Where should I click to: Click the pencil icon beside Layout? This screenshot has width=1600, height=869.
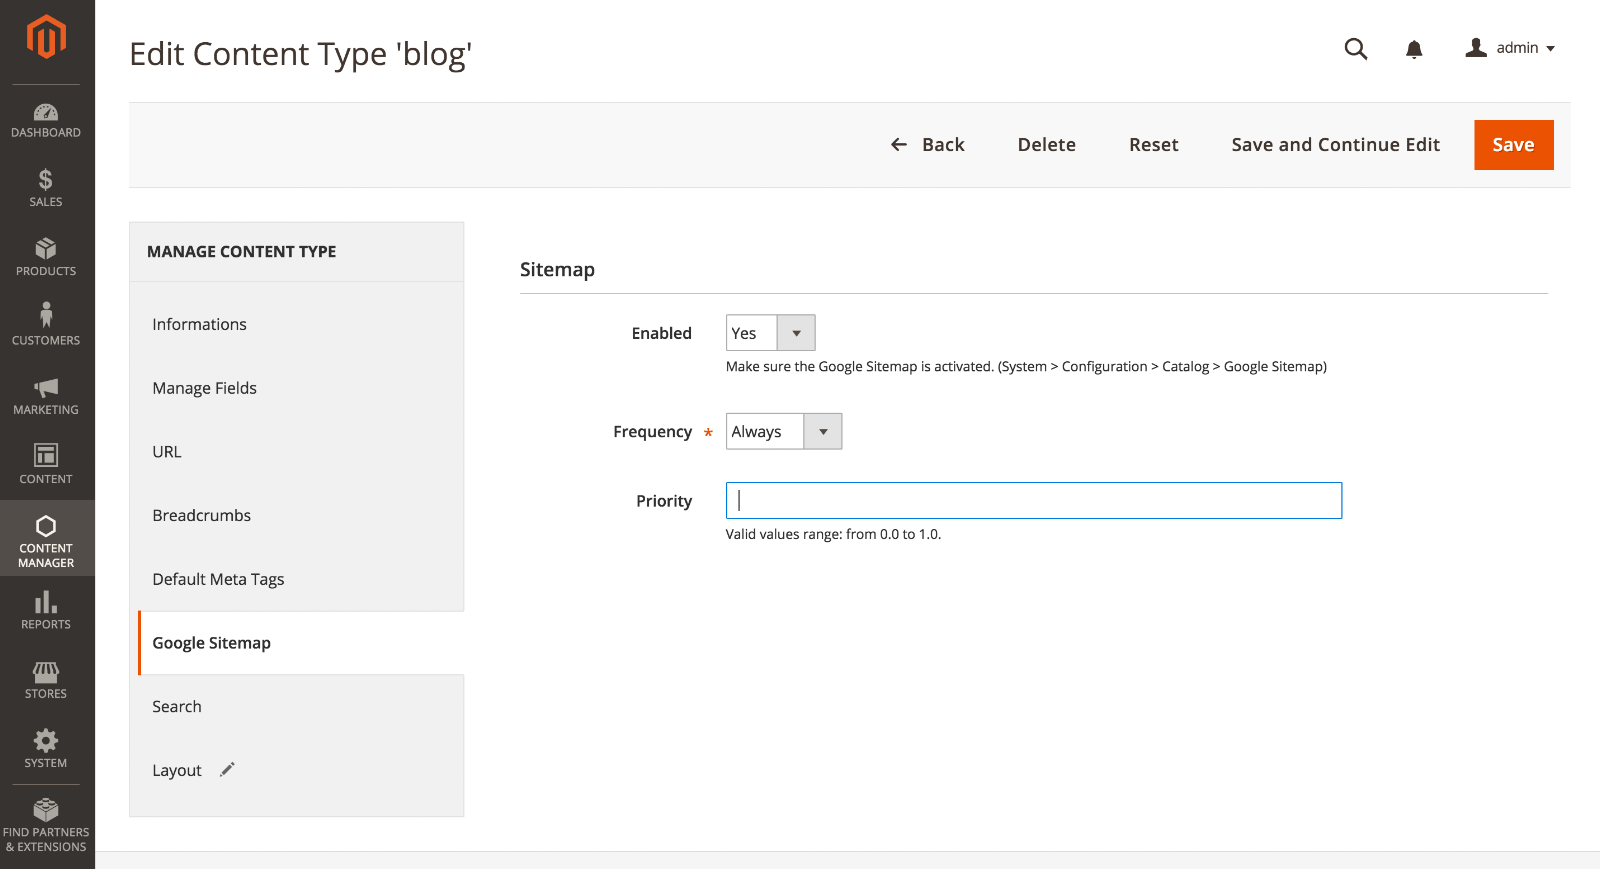[227, 769]
